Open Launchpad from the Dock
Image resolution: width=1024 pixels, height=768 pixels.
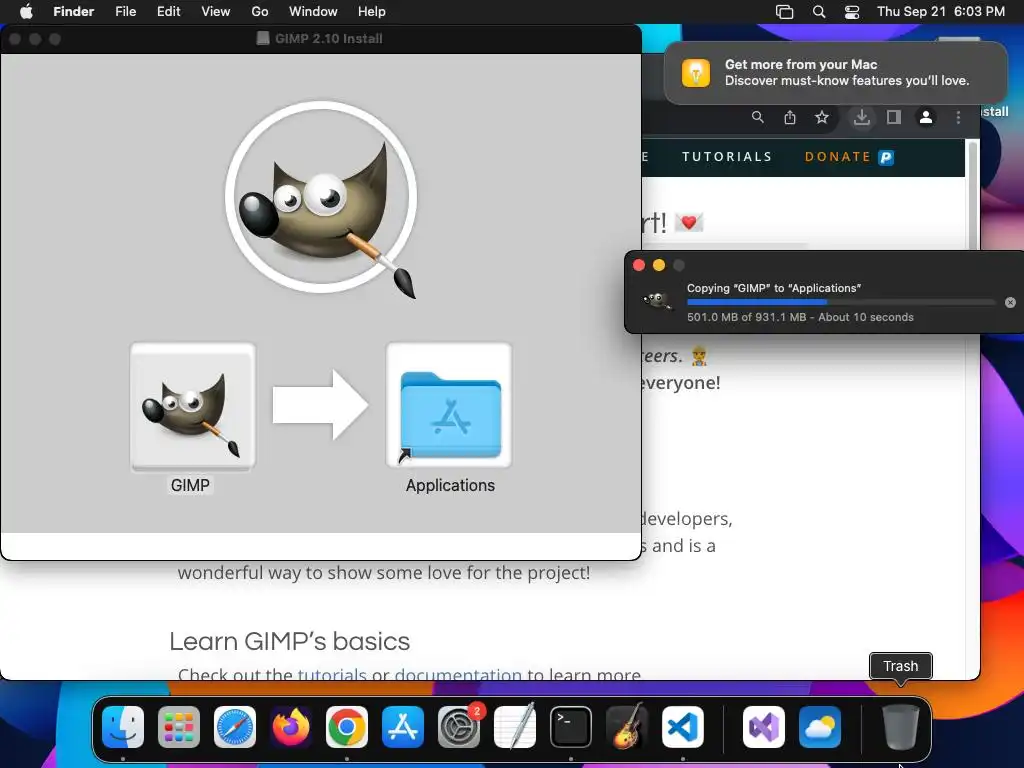179,727
